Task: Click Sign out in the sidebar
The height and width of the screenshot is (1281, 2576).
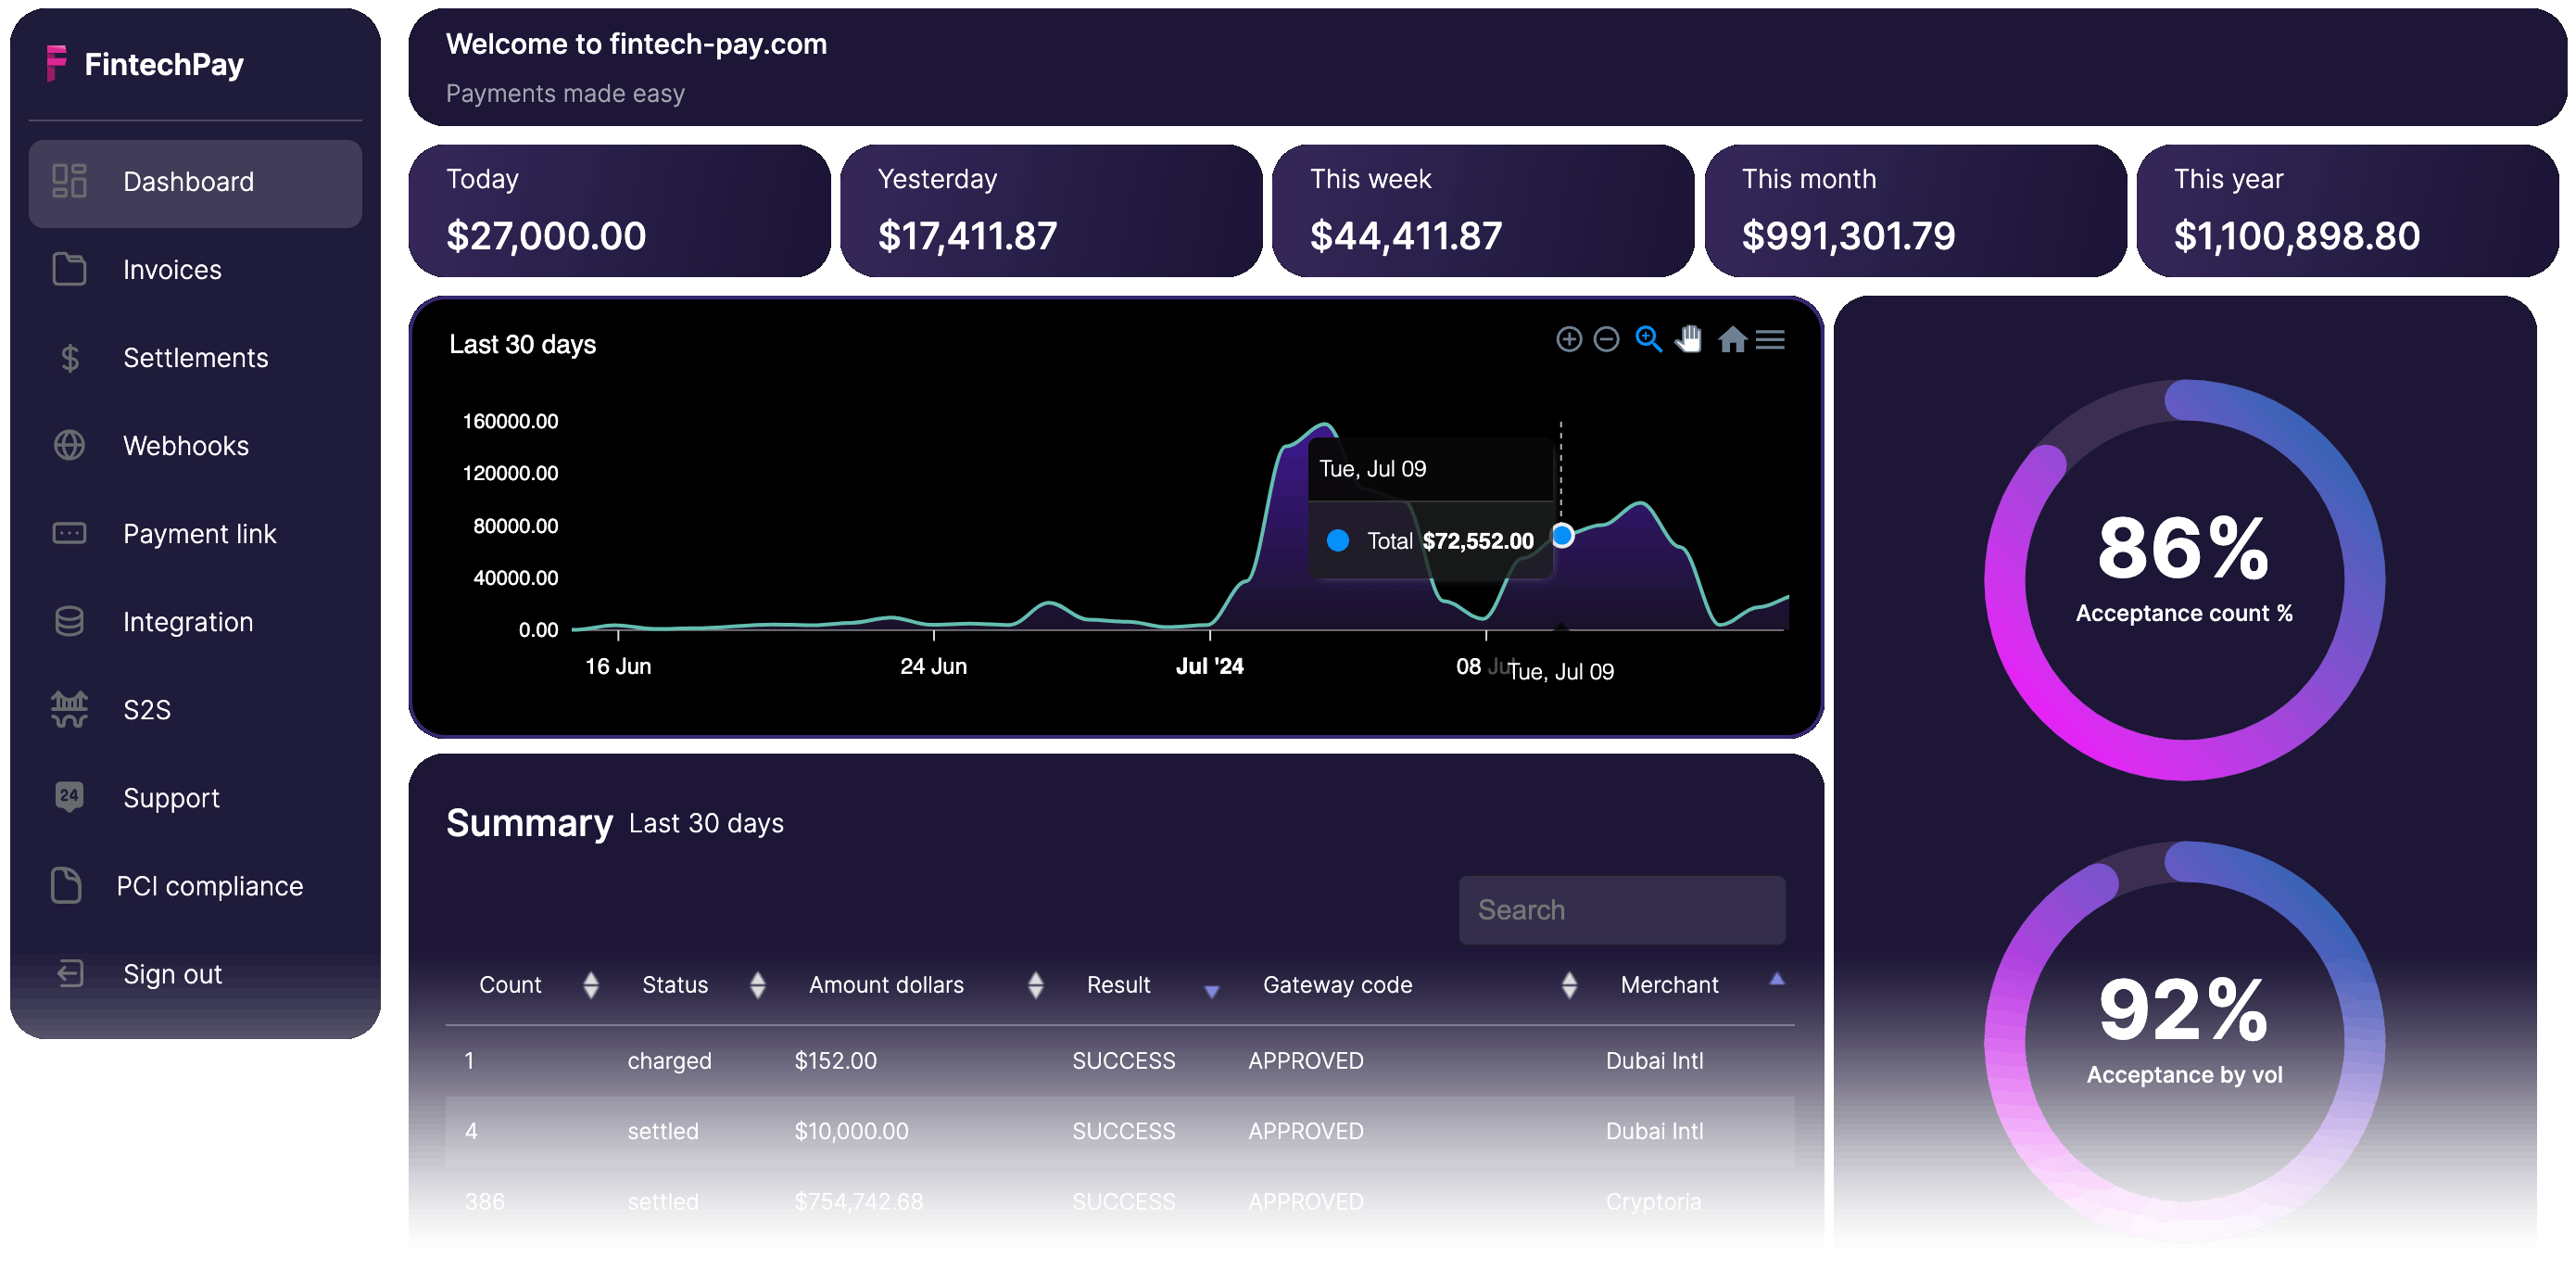Action: pos(172,974)
